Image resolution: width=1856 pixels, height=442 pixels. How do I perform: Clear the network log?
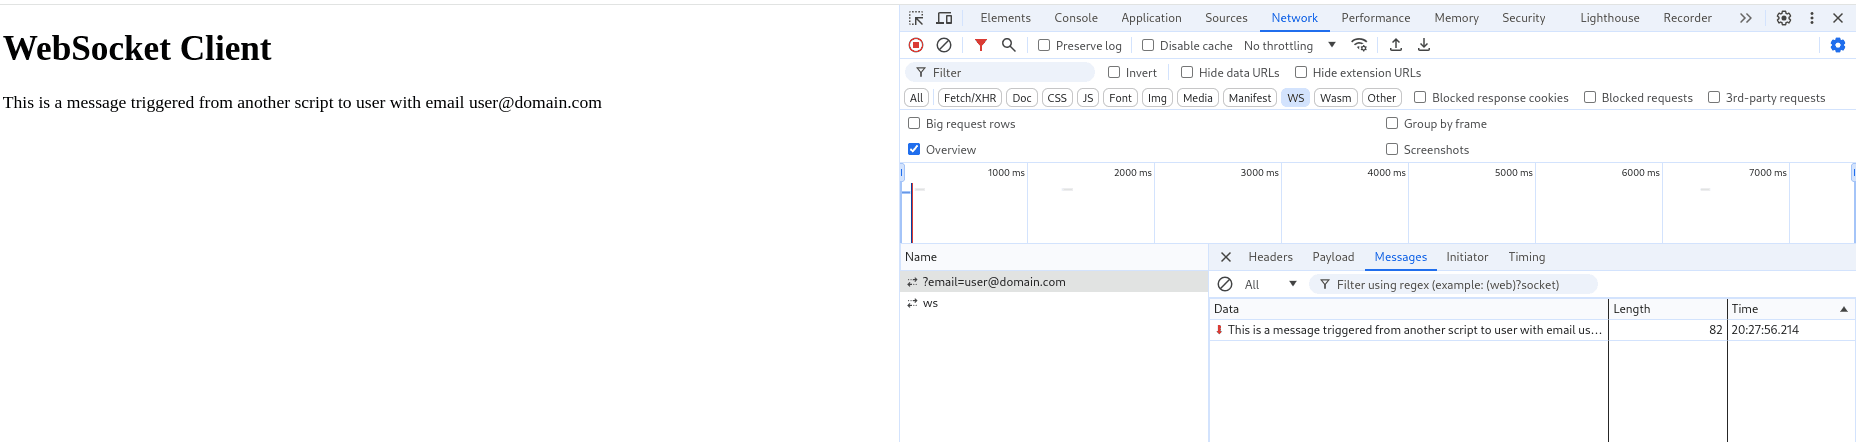[x=944, y=45]
